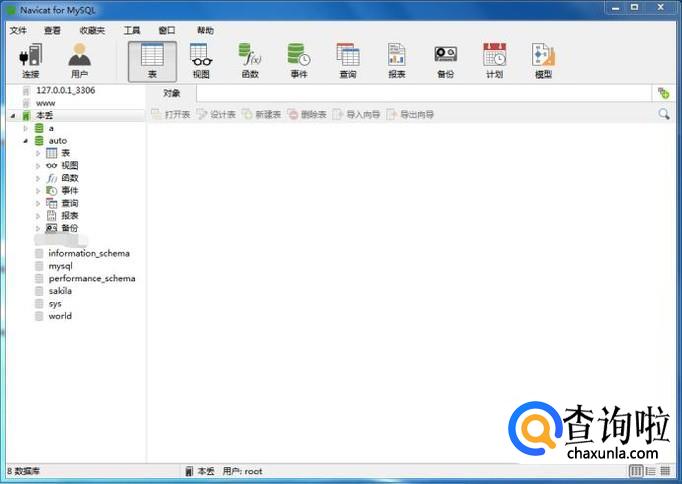Select the www connection

coord(46,103)
